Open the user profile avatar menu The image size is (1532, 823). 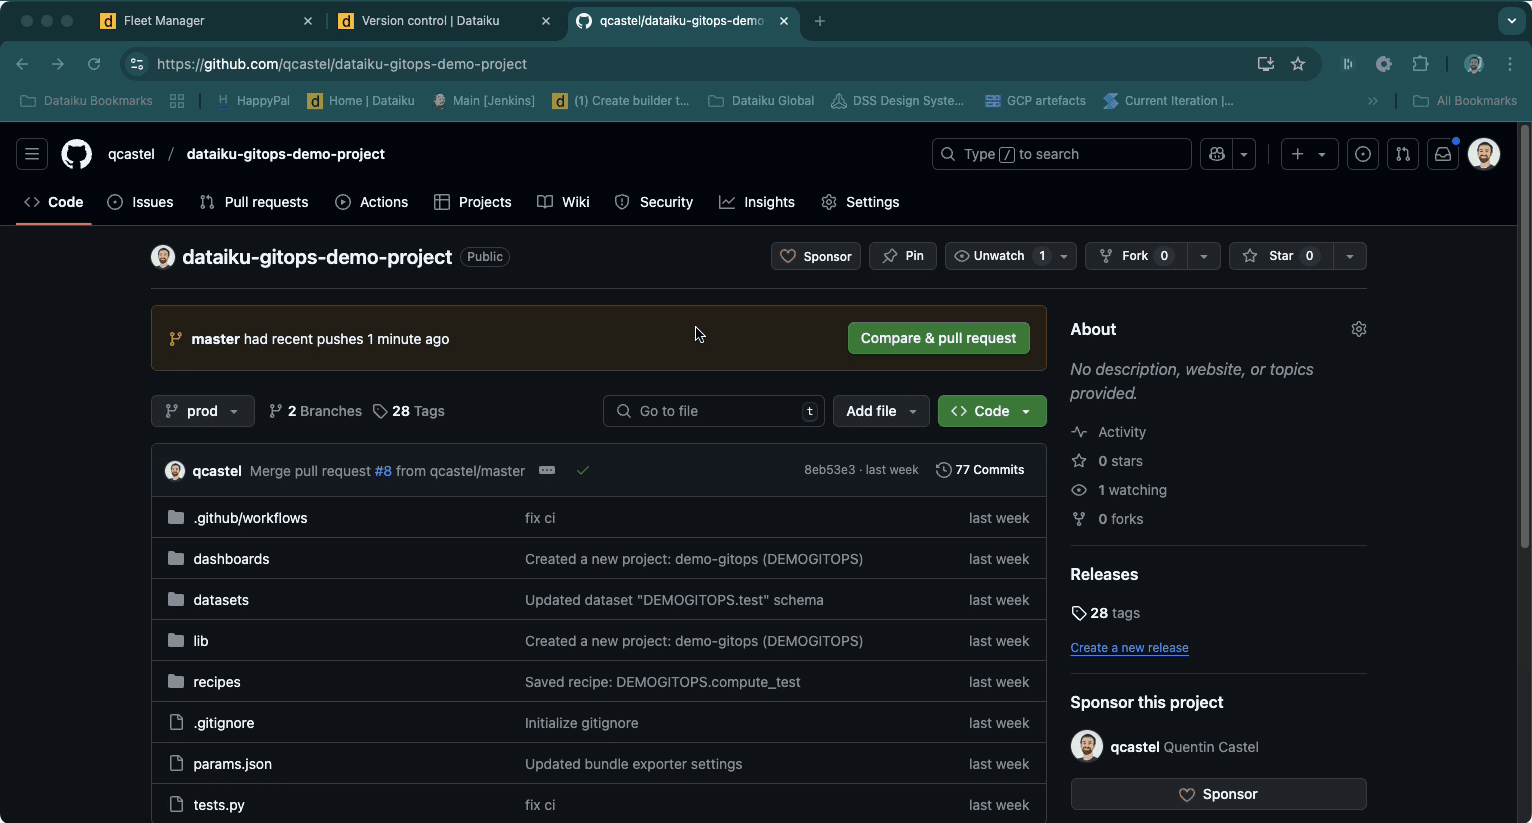coord(1484,154)
